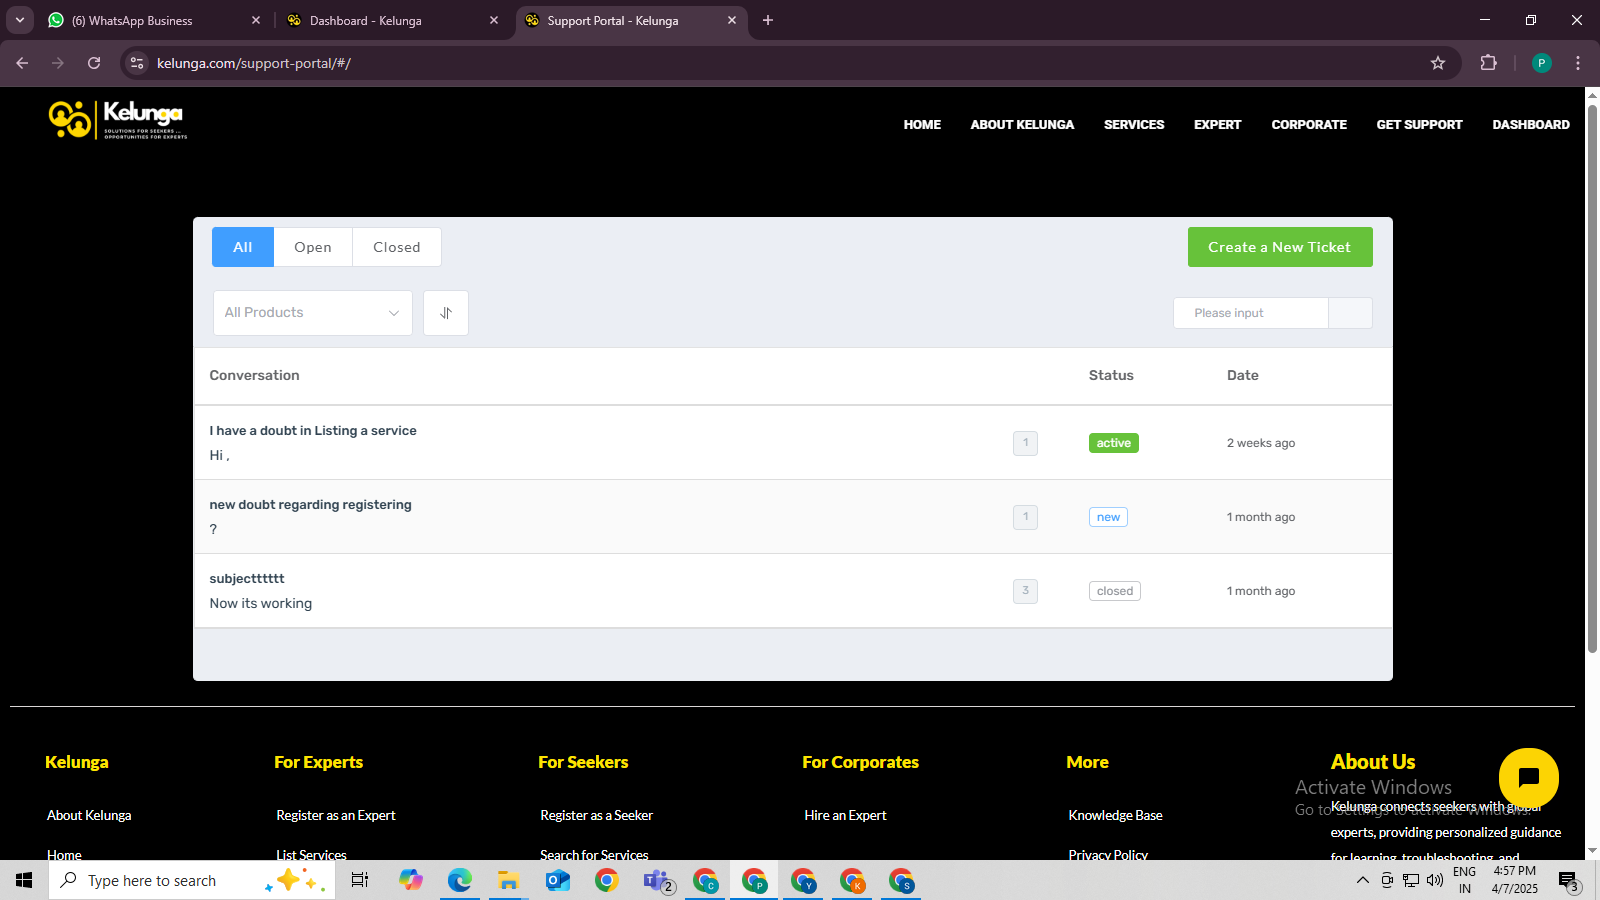The image size is (1600, 900).
Task: Click the Conversation column header
Action: (x=254, y=375)
